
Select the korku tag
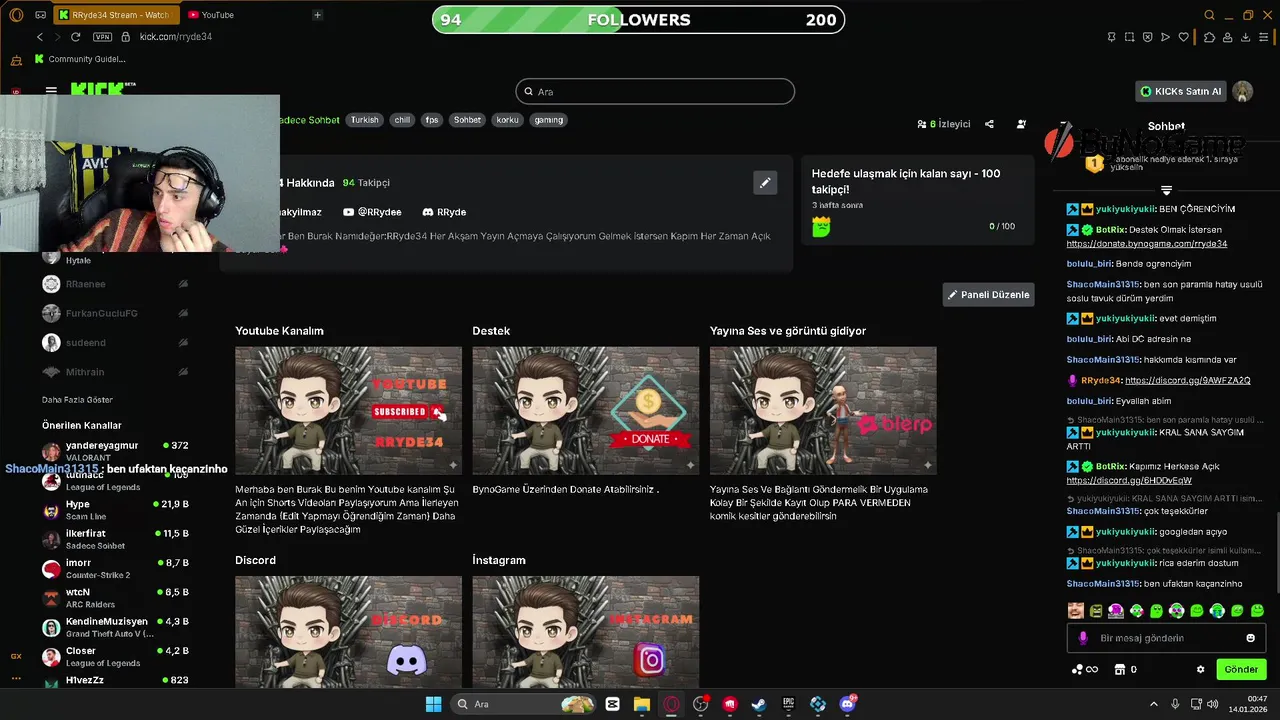coord(507,119)
